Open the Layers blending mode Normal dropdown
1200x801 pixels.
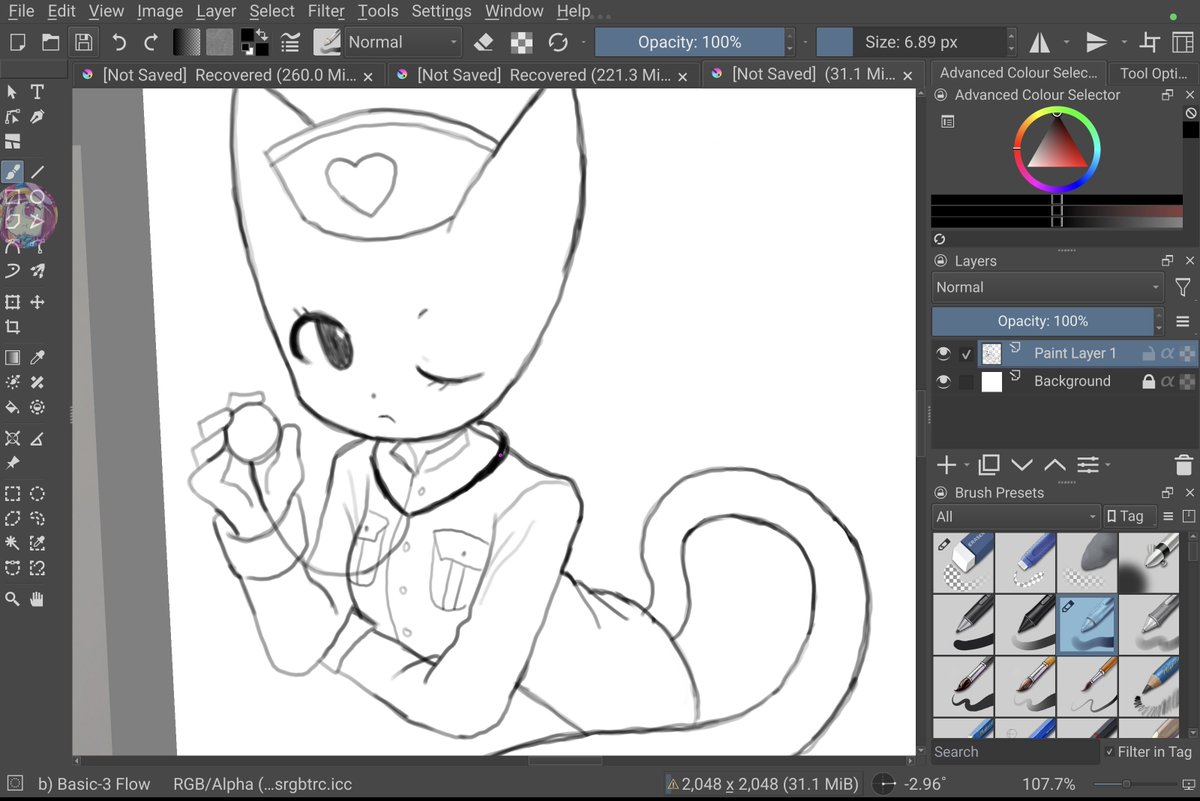[x=1047, y=287]
